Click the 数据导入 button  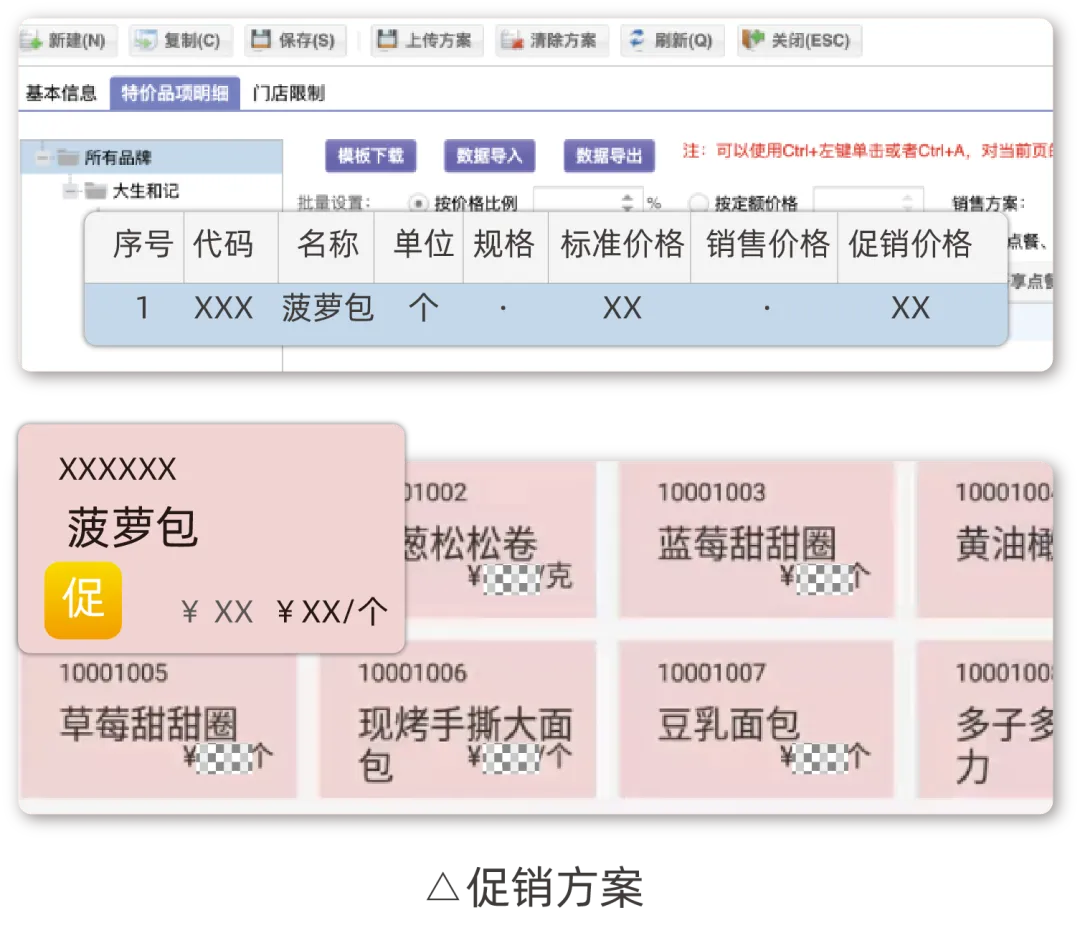tap(489, 156)
